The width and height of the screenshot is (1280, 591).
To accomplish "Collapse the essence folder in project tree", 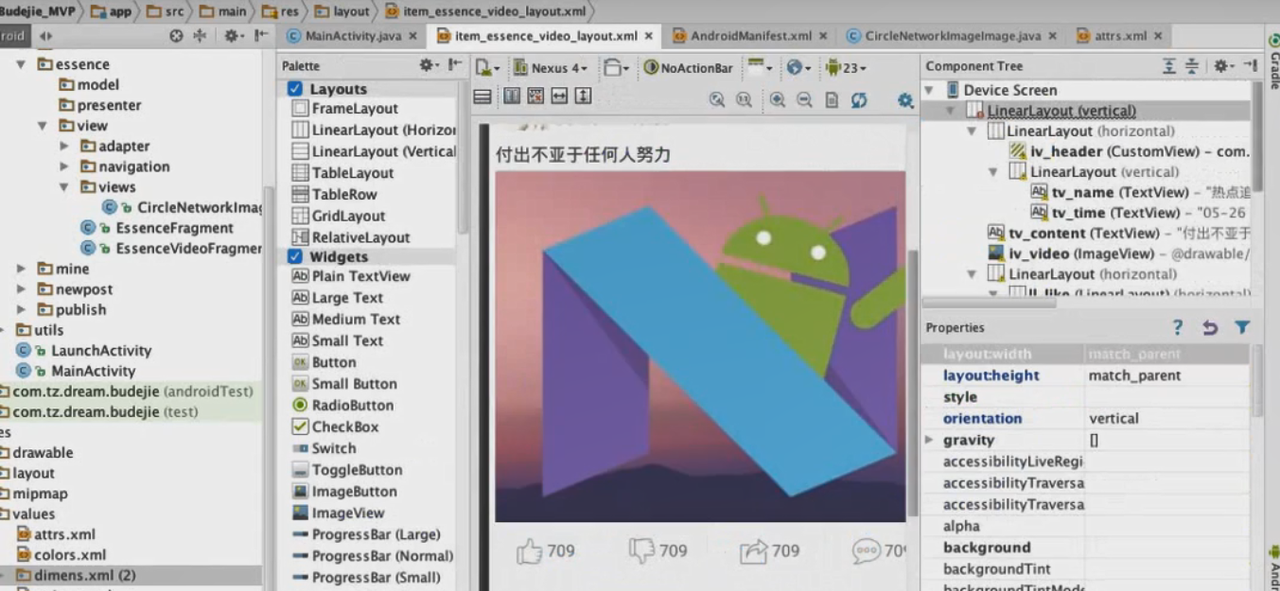I will click(x=21, y=64).
